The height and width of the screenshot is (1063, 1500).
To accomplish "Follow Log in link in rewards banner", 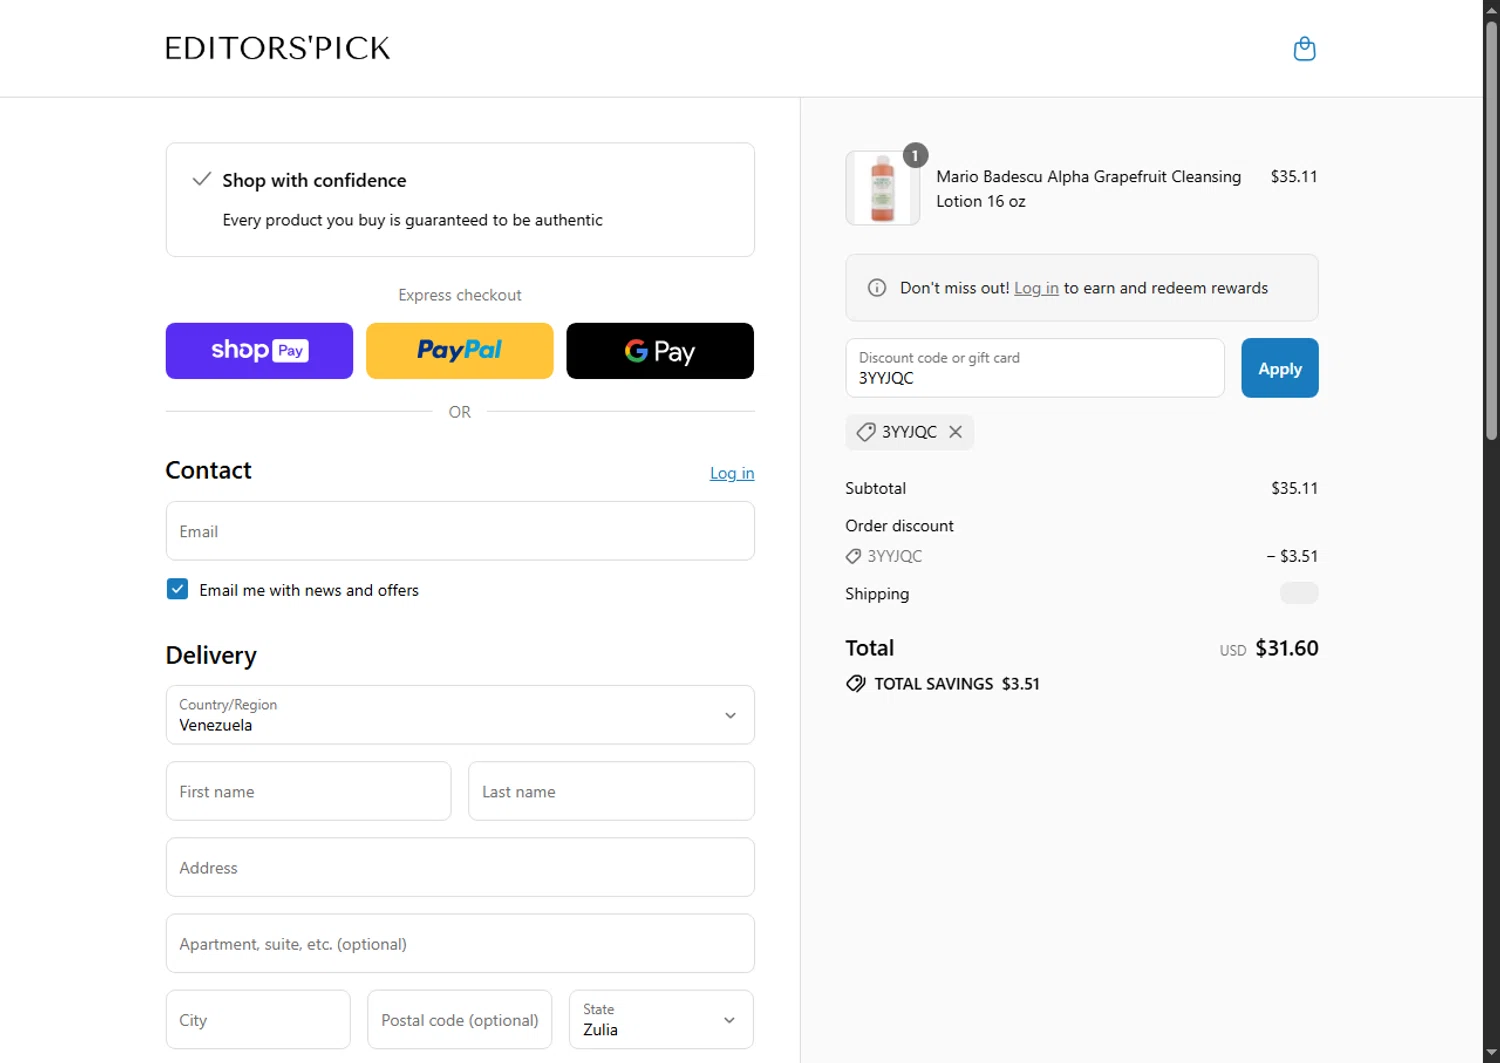I will point(1036,288).
